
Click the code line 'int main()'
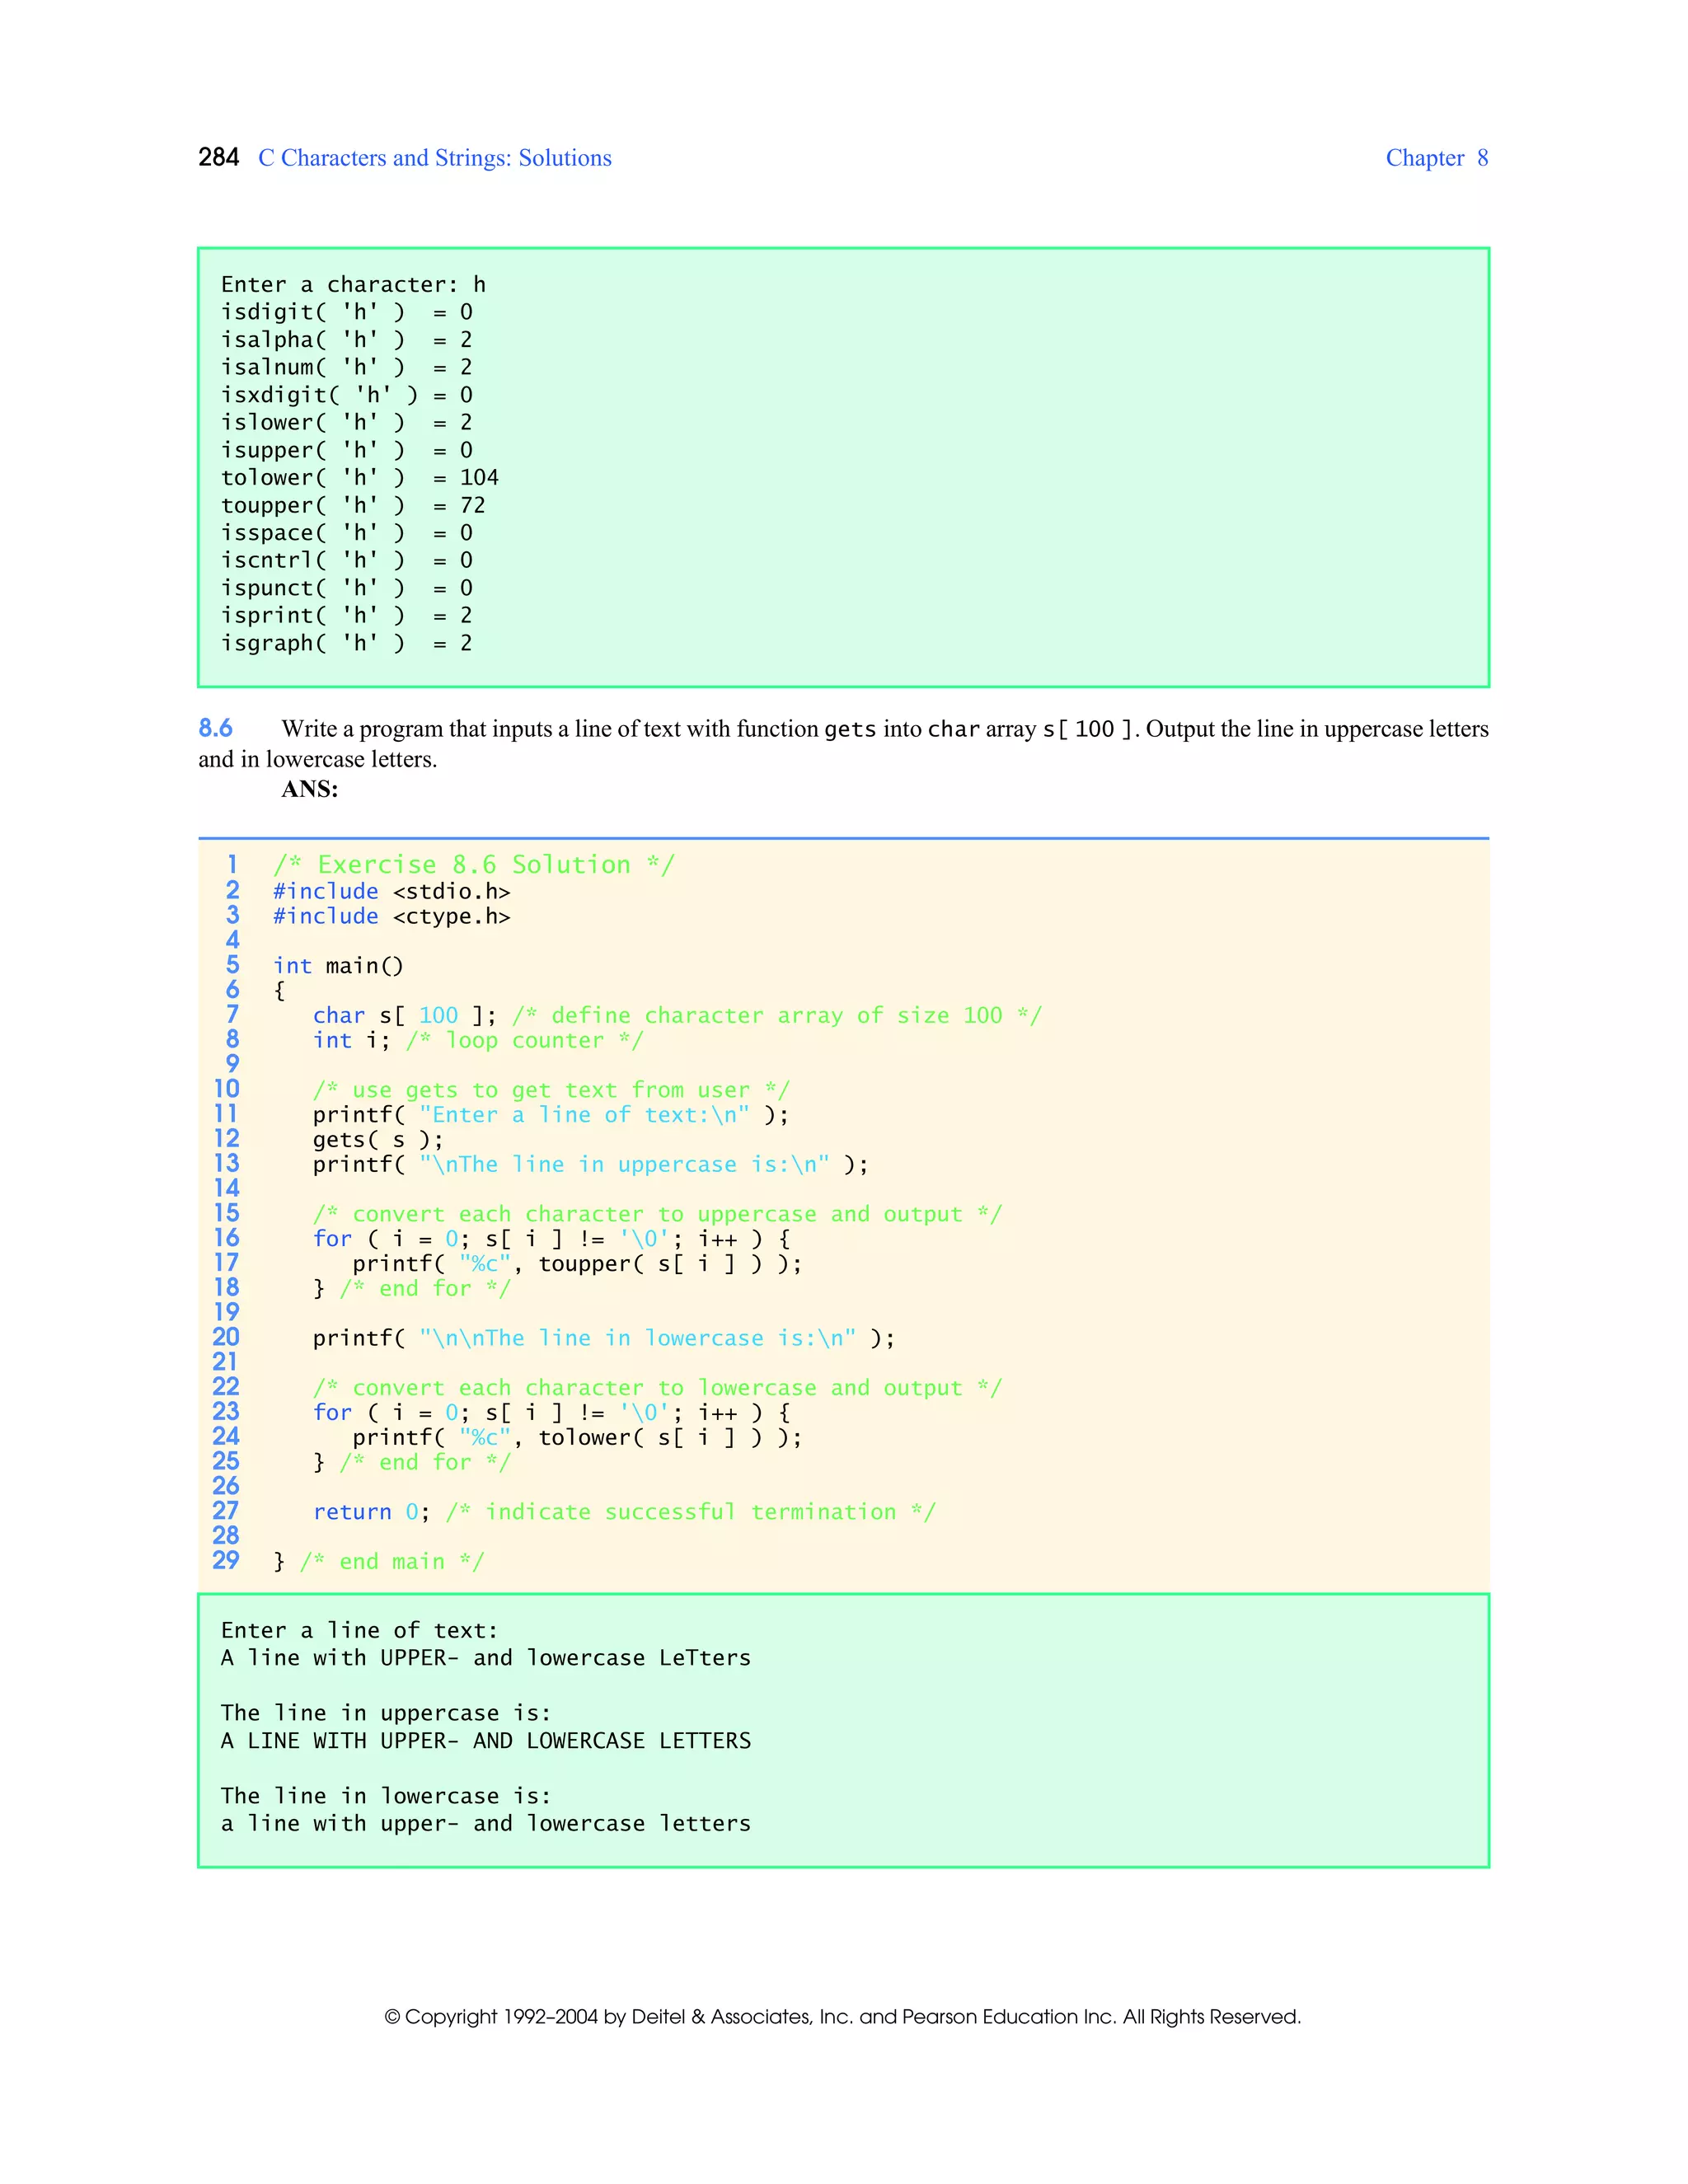338,966
